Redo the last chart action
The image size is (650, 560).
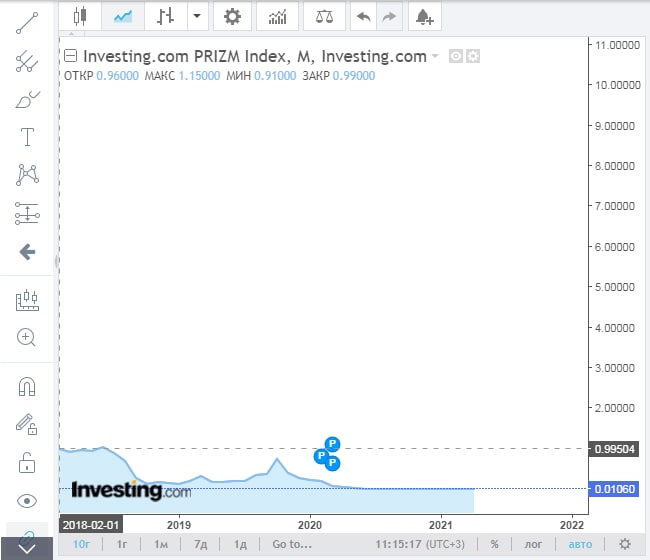(x=389, y=17)
